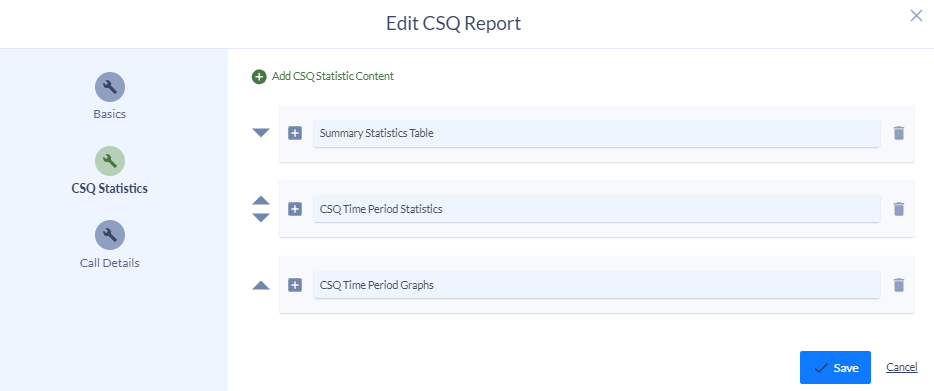This screenshot has height=391, width=934.
Task: Remove the CSQ Time Period Graphs row
Action: point(899,285)
